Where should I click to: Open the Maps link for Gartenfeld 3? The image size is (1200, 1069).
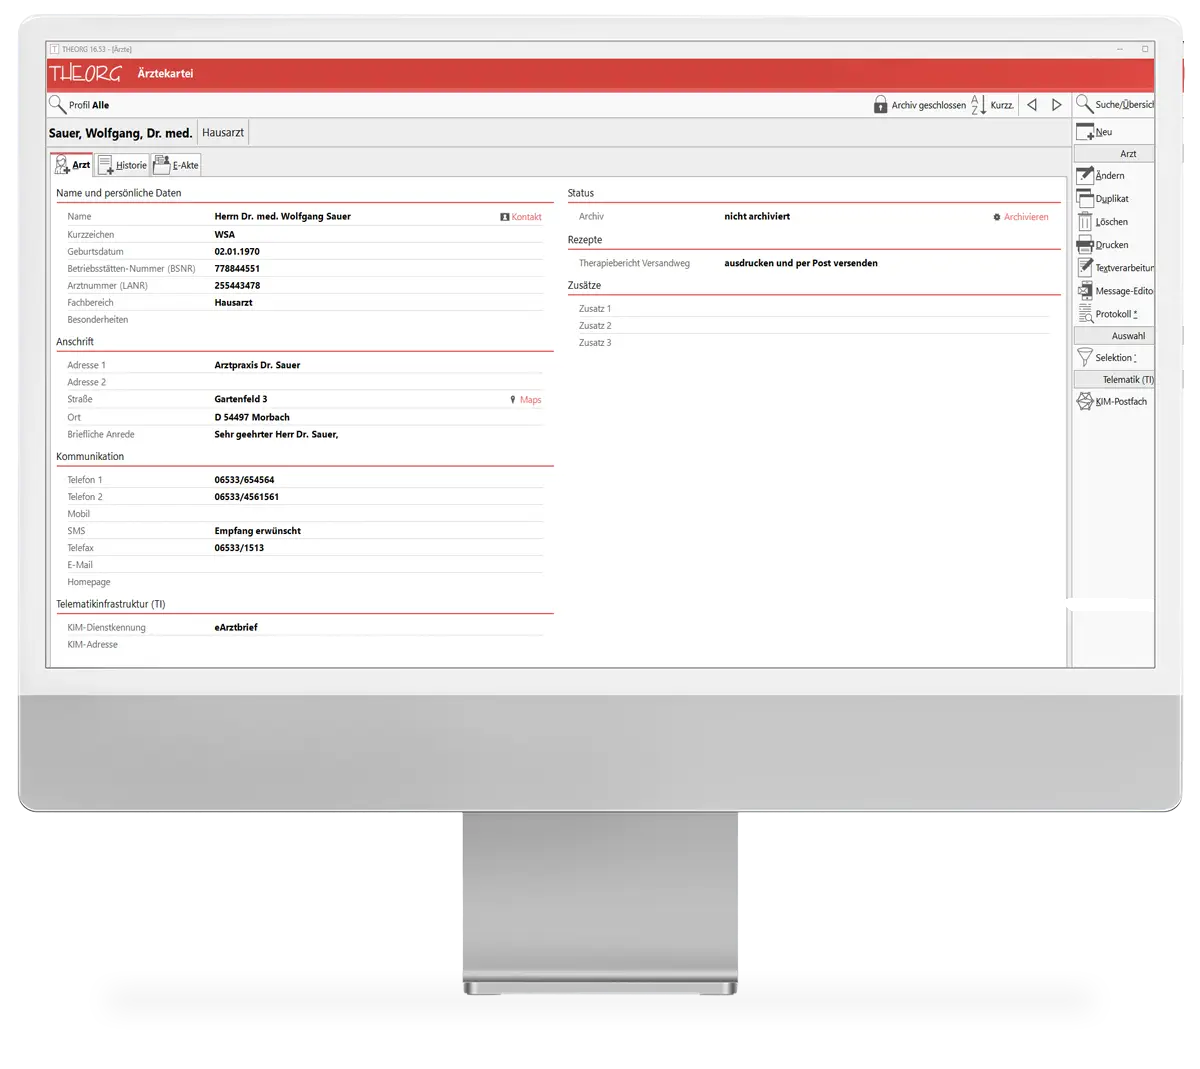tap(529, 400)
